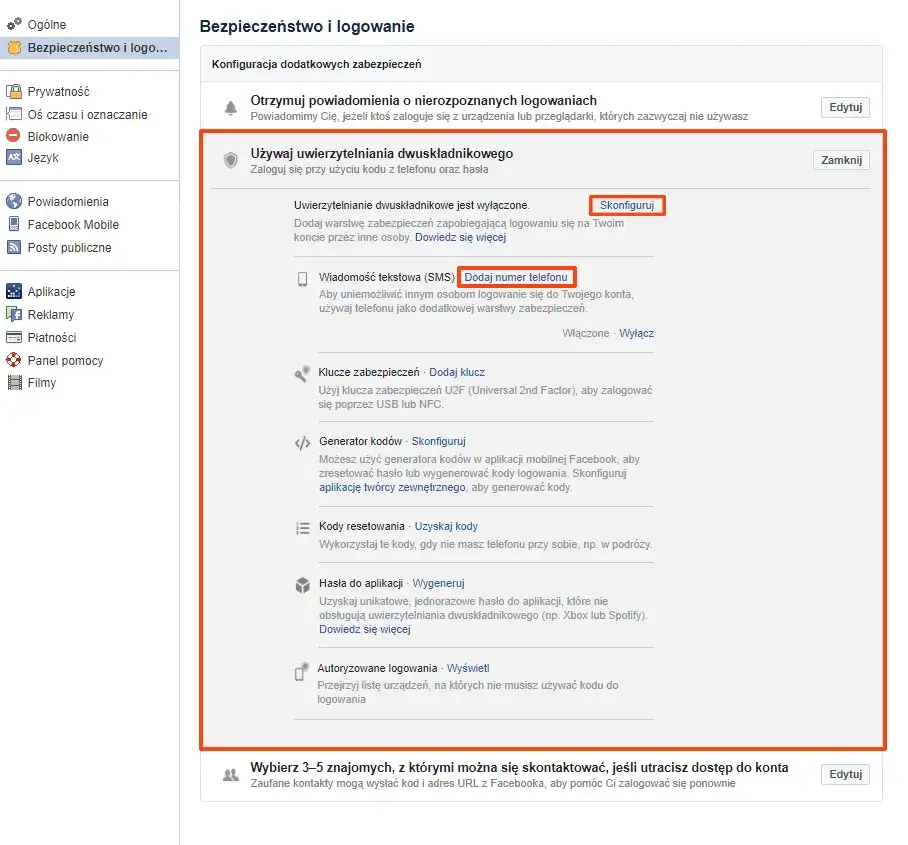Click the Panel pomocy lifebuoy icon

13,360
